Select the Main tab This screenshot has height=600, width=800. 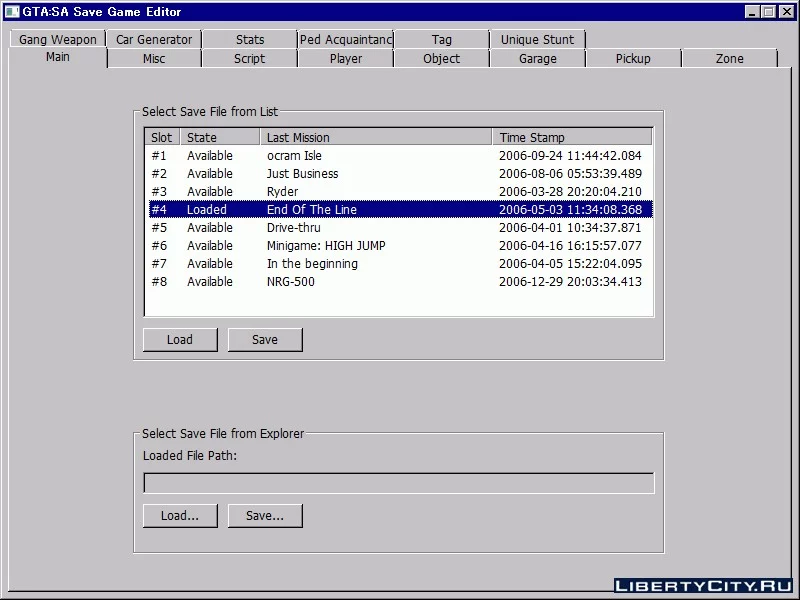(x=58, y=57)
